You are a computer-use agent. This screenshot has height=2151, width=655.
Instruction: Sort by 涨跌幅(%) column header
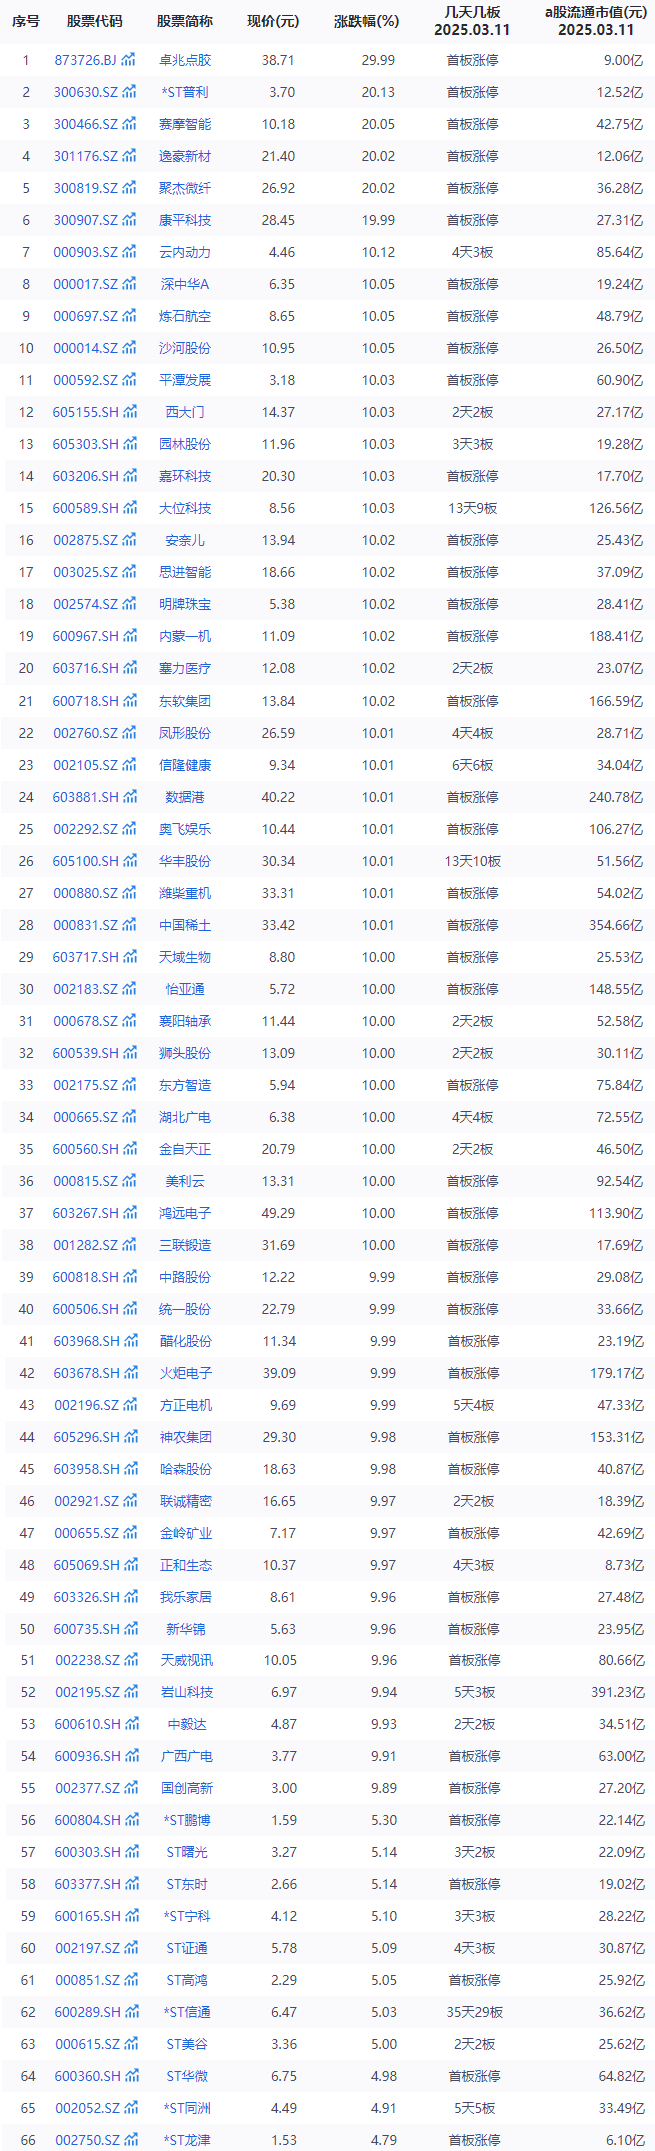click(366, 21)
